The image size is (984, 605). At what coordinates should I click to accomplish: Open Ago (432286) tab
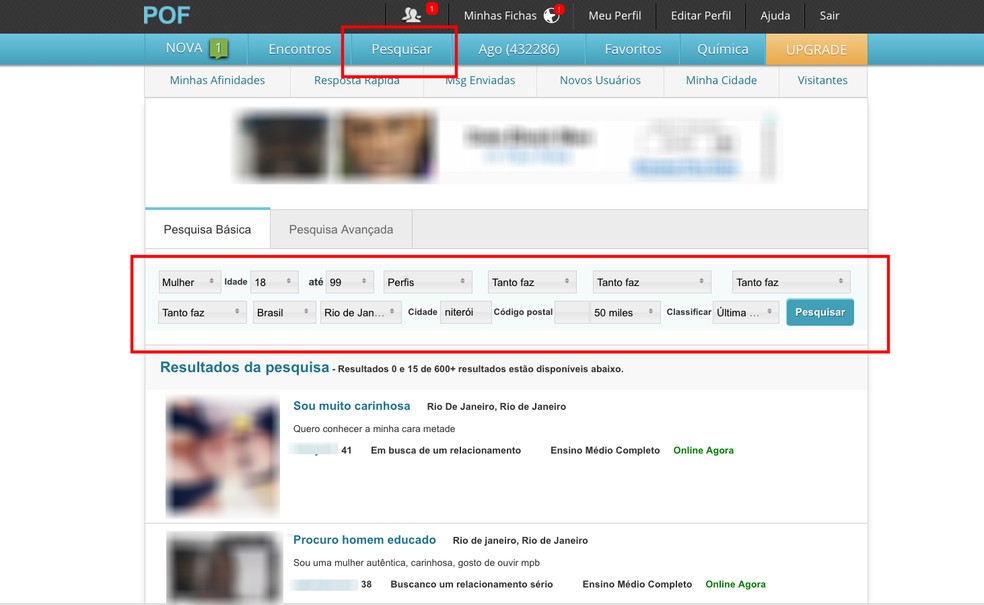tap(518, 49)
